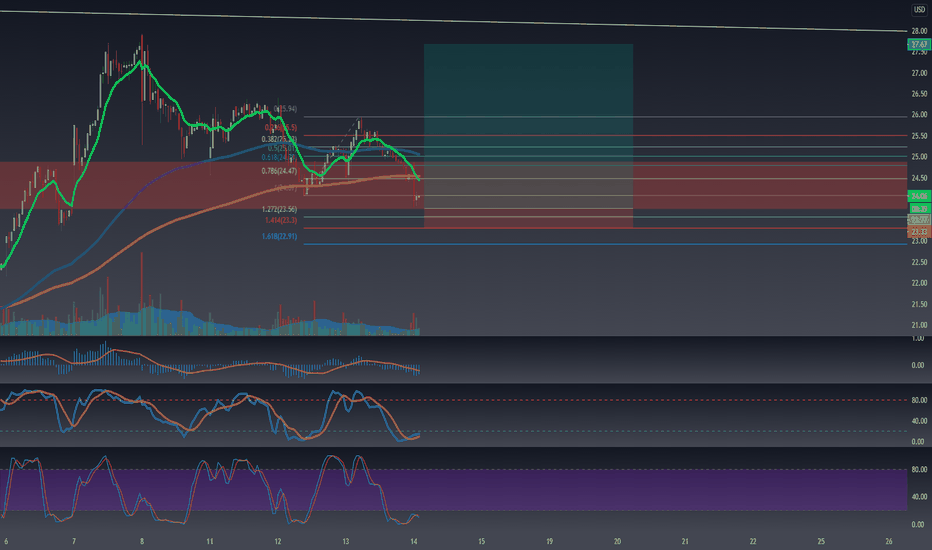Select the red 23.33 stop price tag

tap(919, 231)
